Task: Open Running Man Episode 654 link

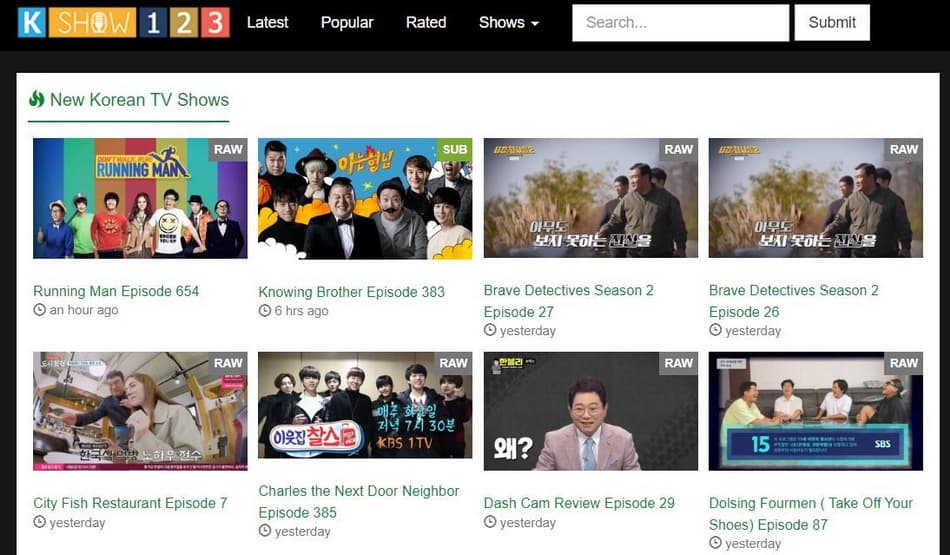Action: 116,291
